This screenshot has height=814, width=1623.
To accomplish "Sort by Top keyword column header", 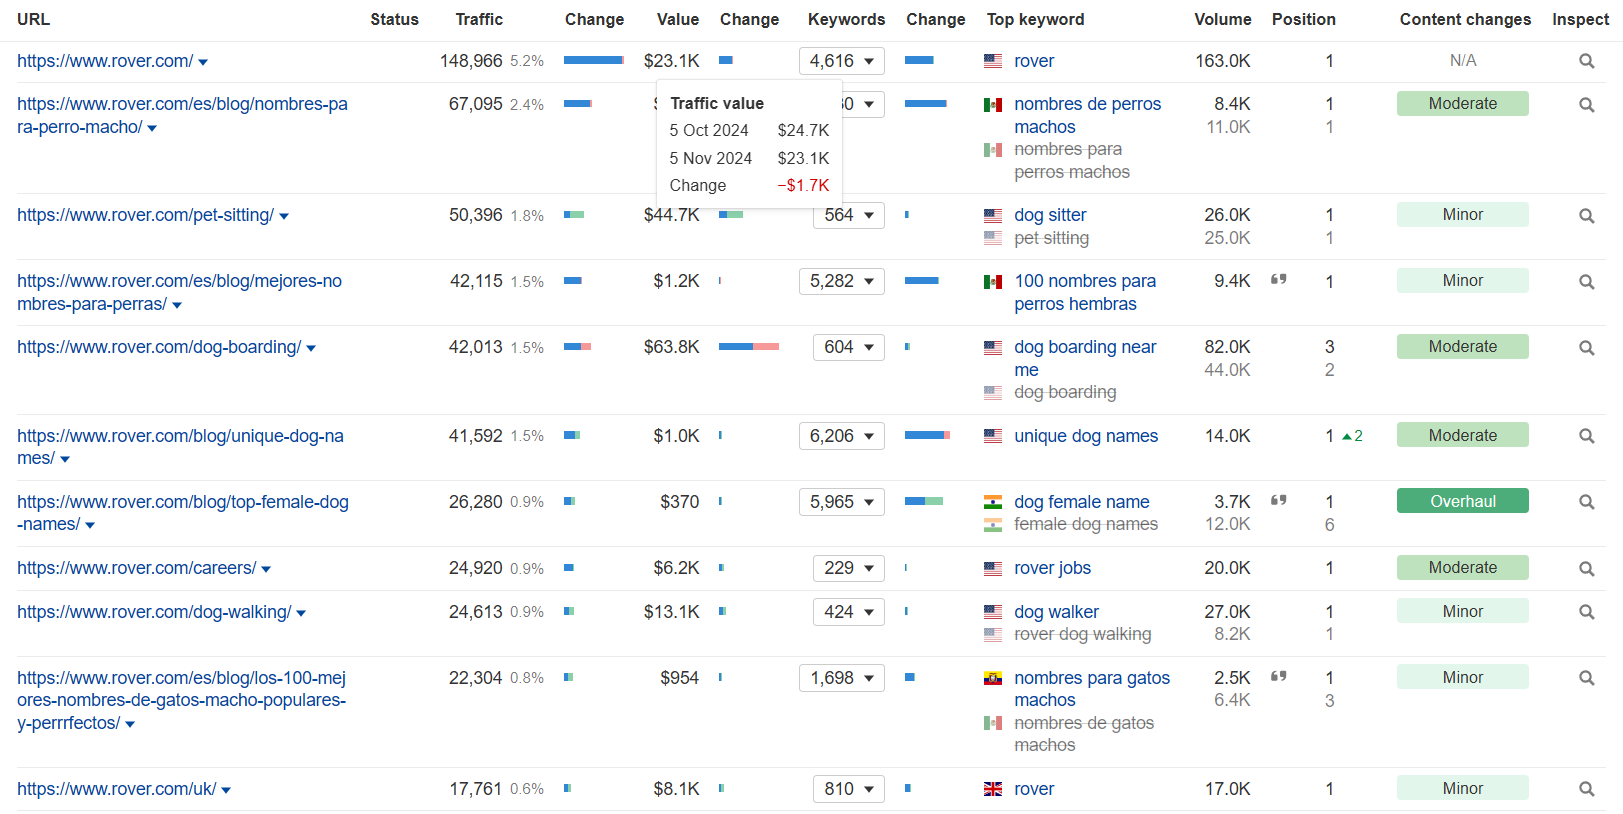I will click(x=1035, y=19).
